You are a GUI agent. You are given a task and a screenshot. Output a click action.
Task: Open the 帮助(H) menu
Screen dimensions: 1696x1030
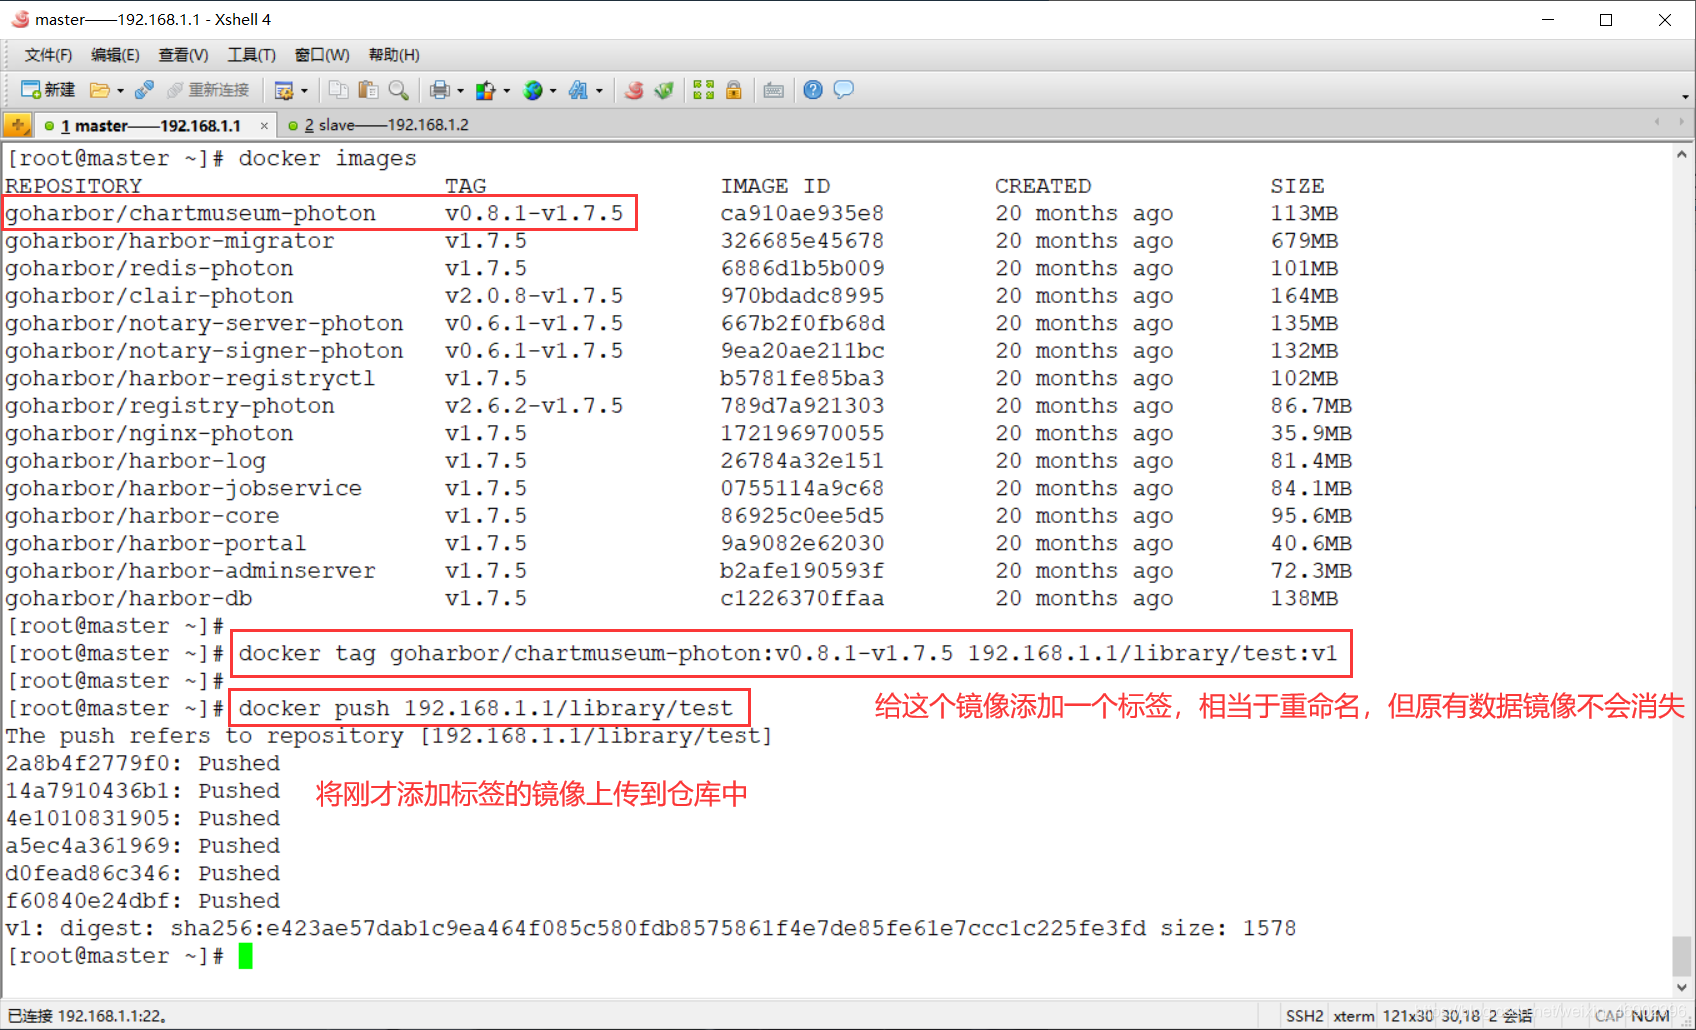[x=394, y=55]
